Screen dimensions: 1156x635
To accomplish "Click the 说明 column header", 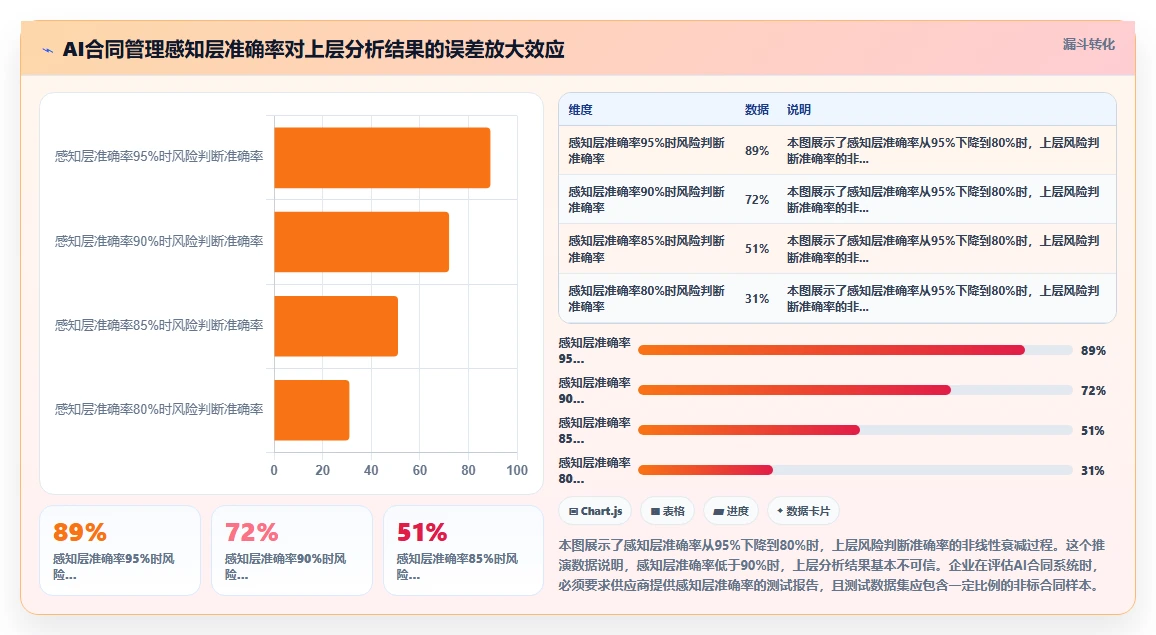I will 798,110.
